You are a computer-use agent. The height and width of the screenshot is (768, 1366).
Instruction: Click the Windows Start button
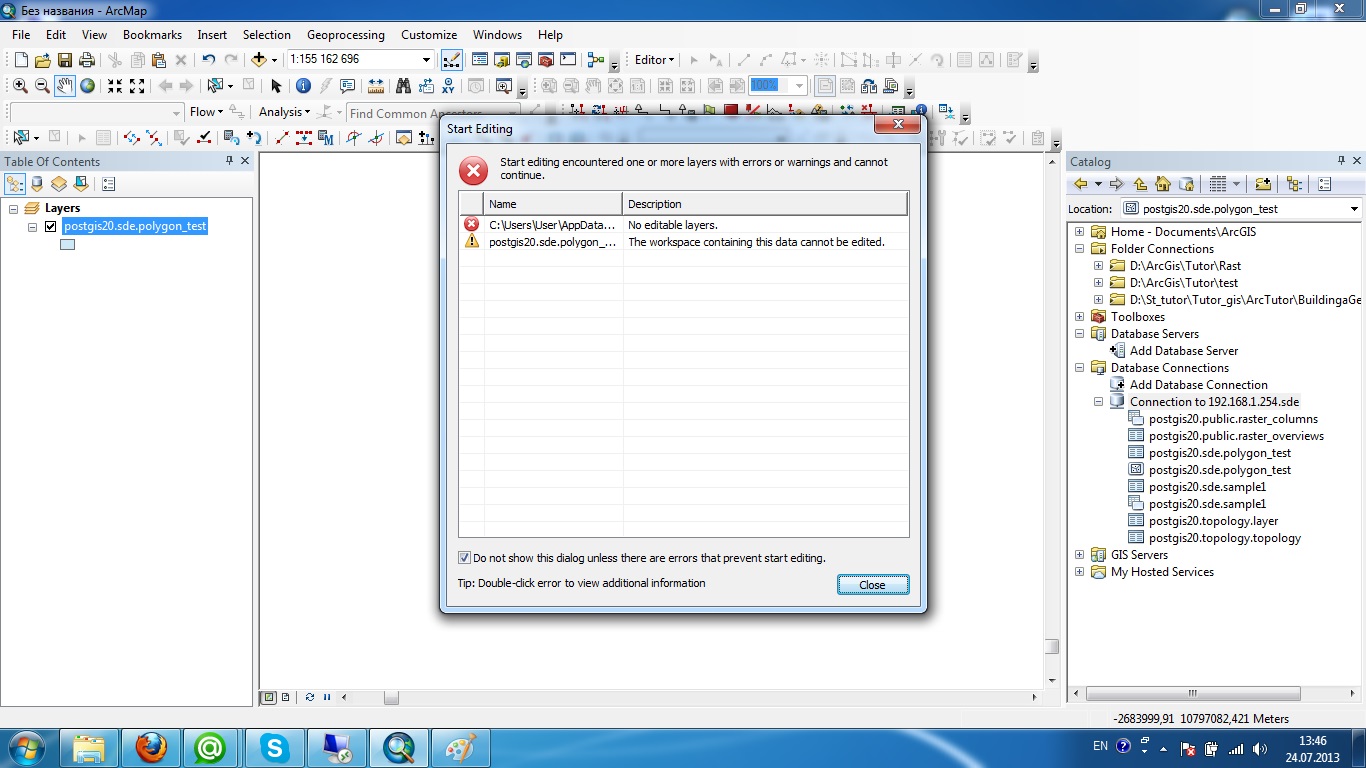25,747
